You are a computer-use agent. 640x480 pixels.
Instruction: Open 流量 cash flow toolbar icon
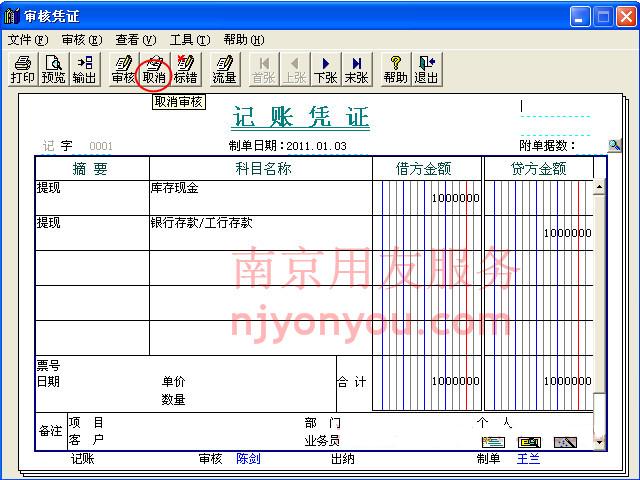224,69
